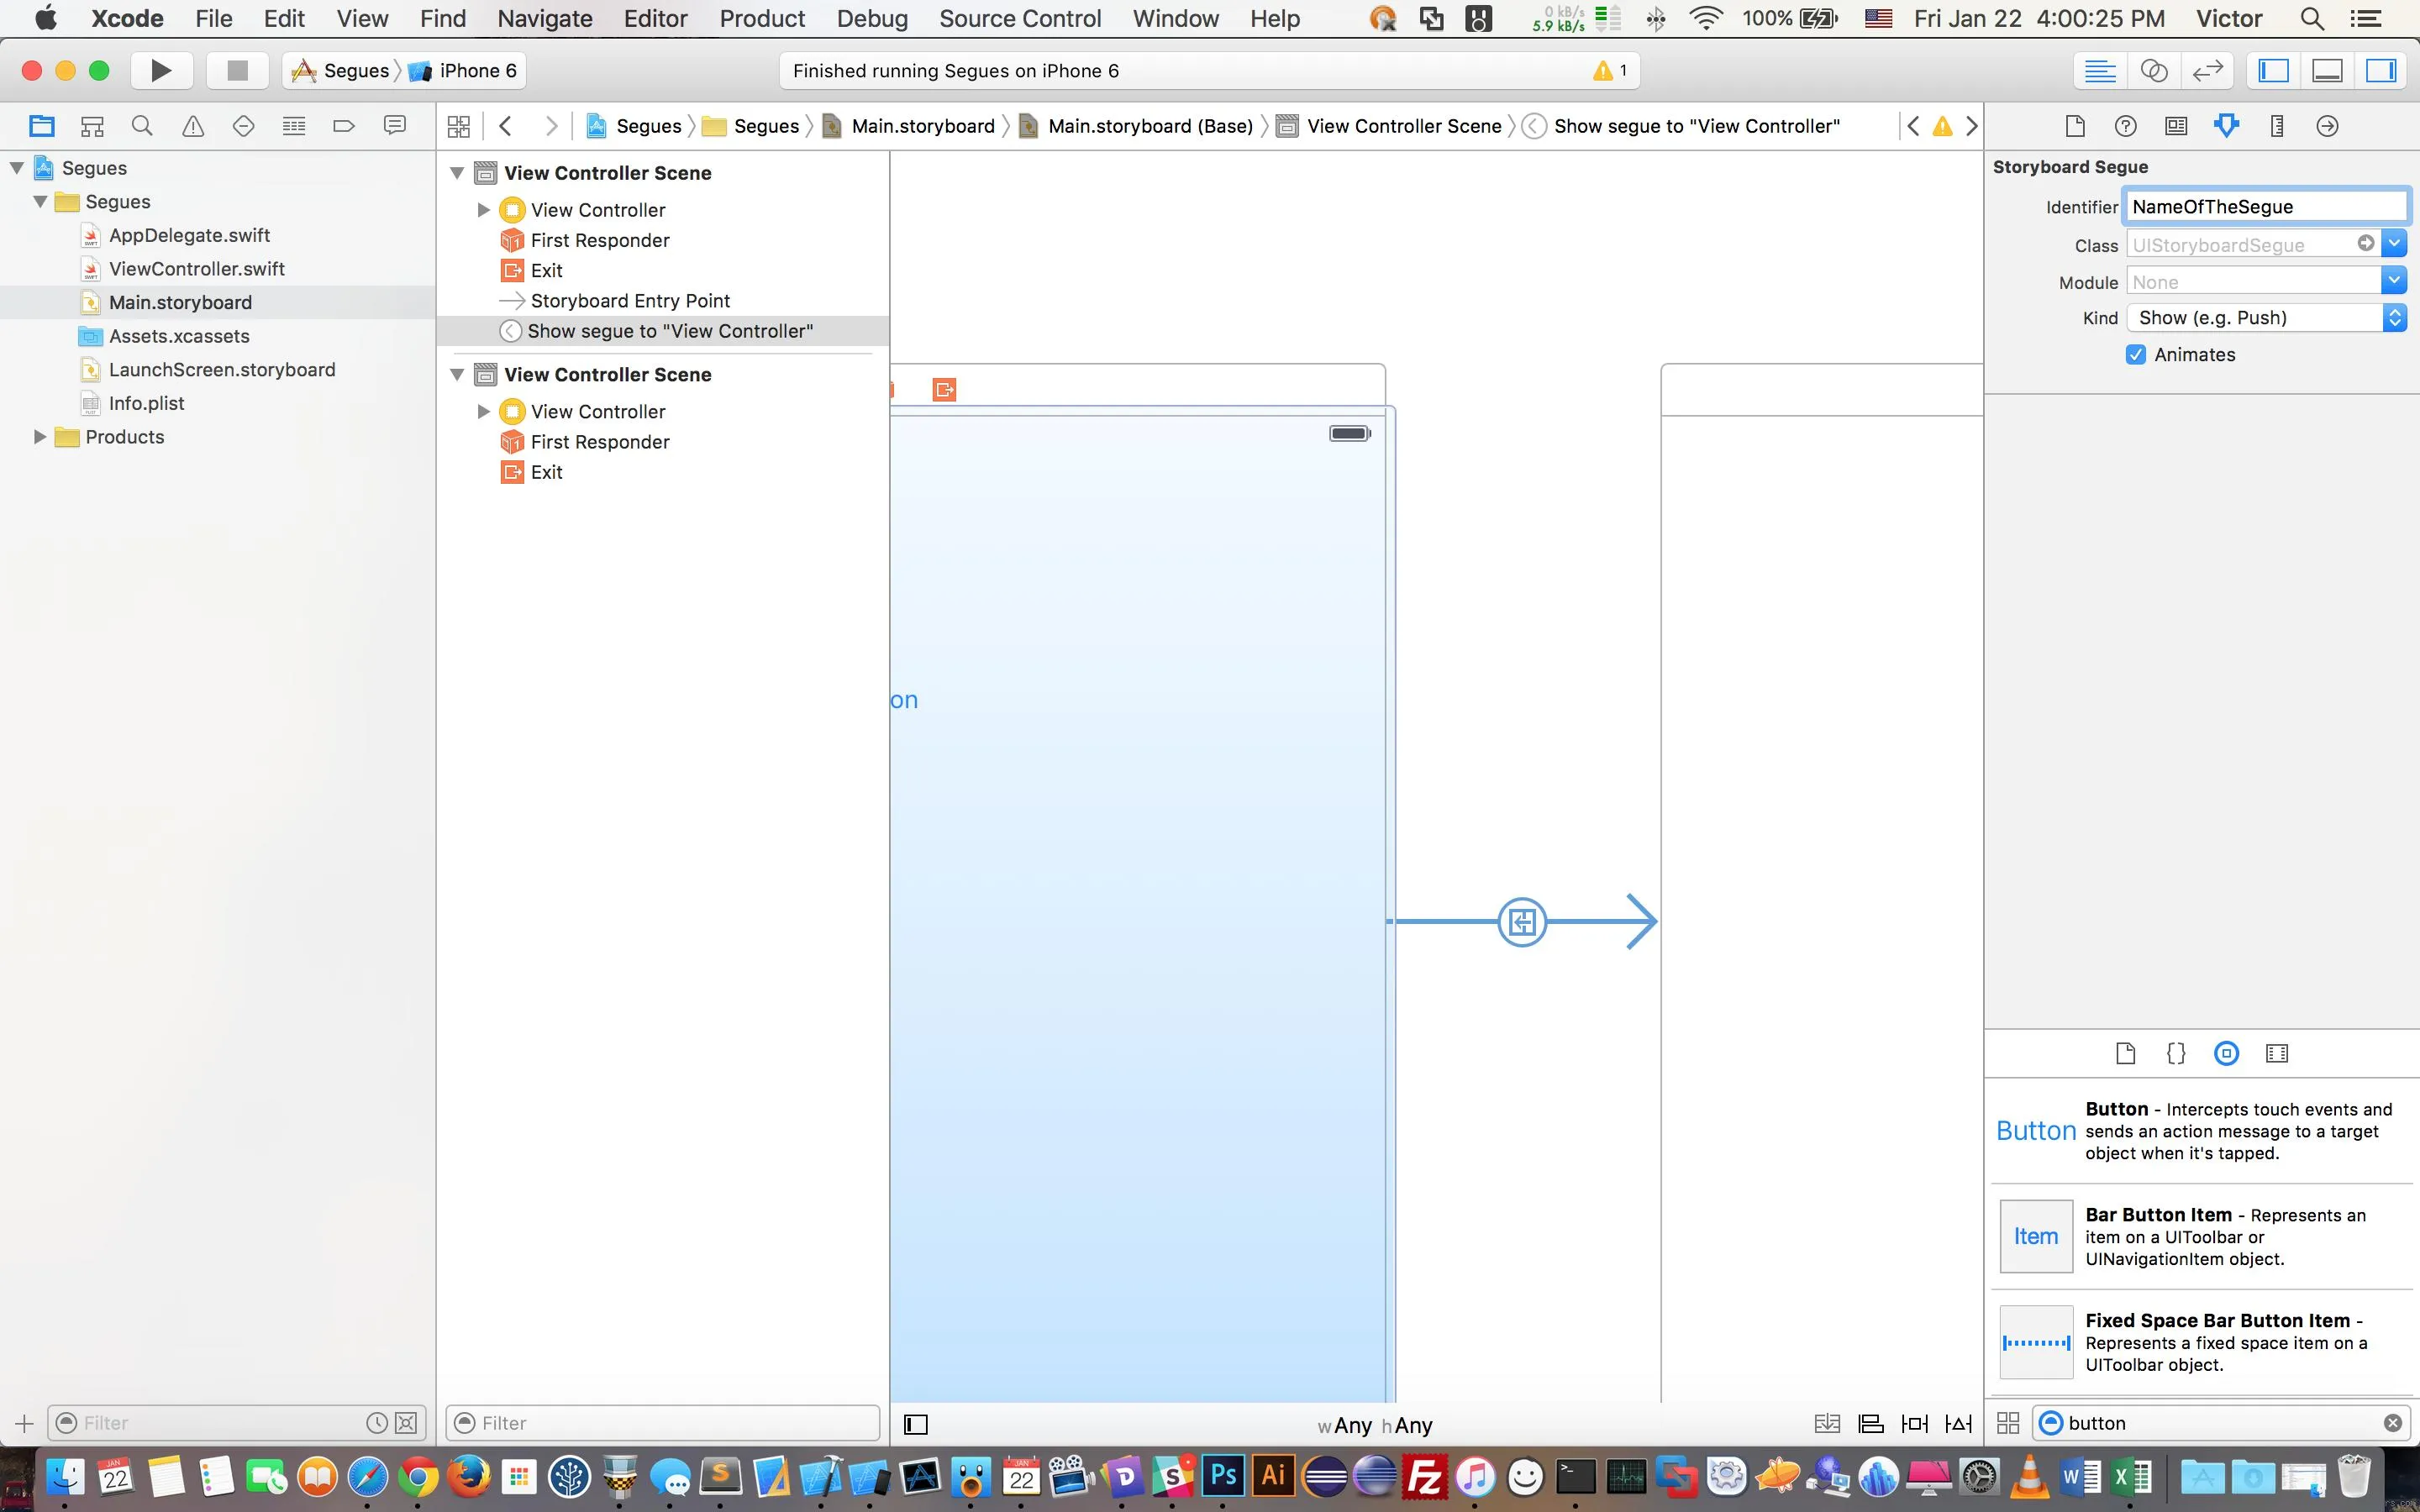The width and height of the screenshot is (2420, 1512).
Task: Toggle the debug area panel
Action: coord(2327,70)
